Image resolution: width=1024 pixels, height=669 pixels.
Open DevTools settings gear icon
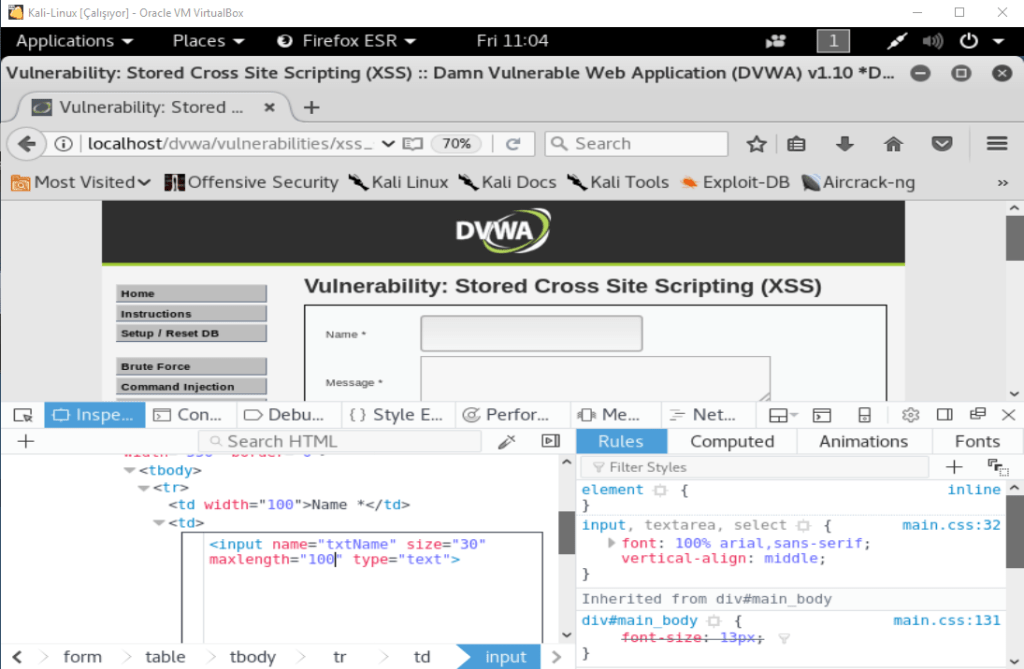tap(910, 415)
